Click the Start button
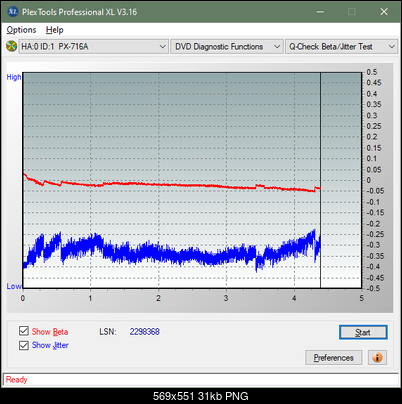The width and height of the screenshot is (402, 404). [x=363, y=332]
